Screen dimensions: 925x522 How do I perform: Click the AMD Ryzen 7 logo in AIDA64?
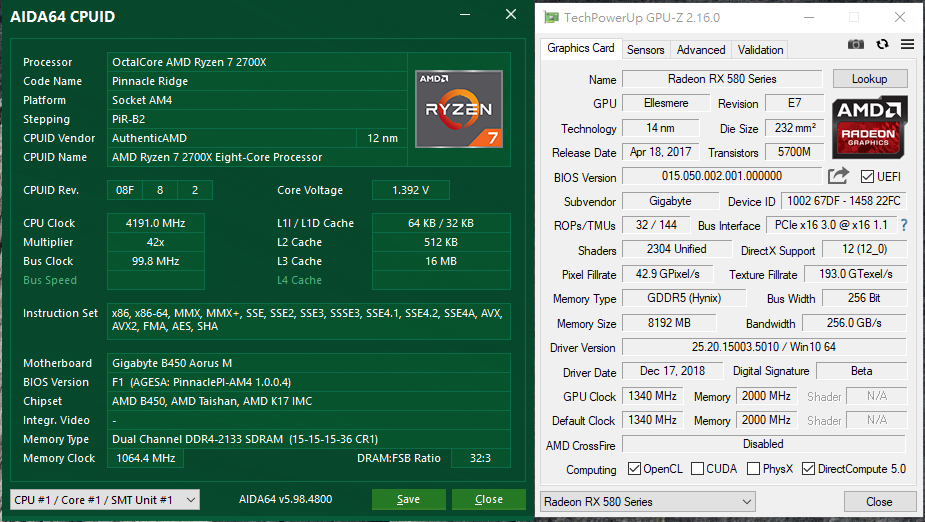coord(459,109)
